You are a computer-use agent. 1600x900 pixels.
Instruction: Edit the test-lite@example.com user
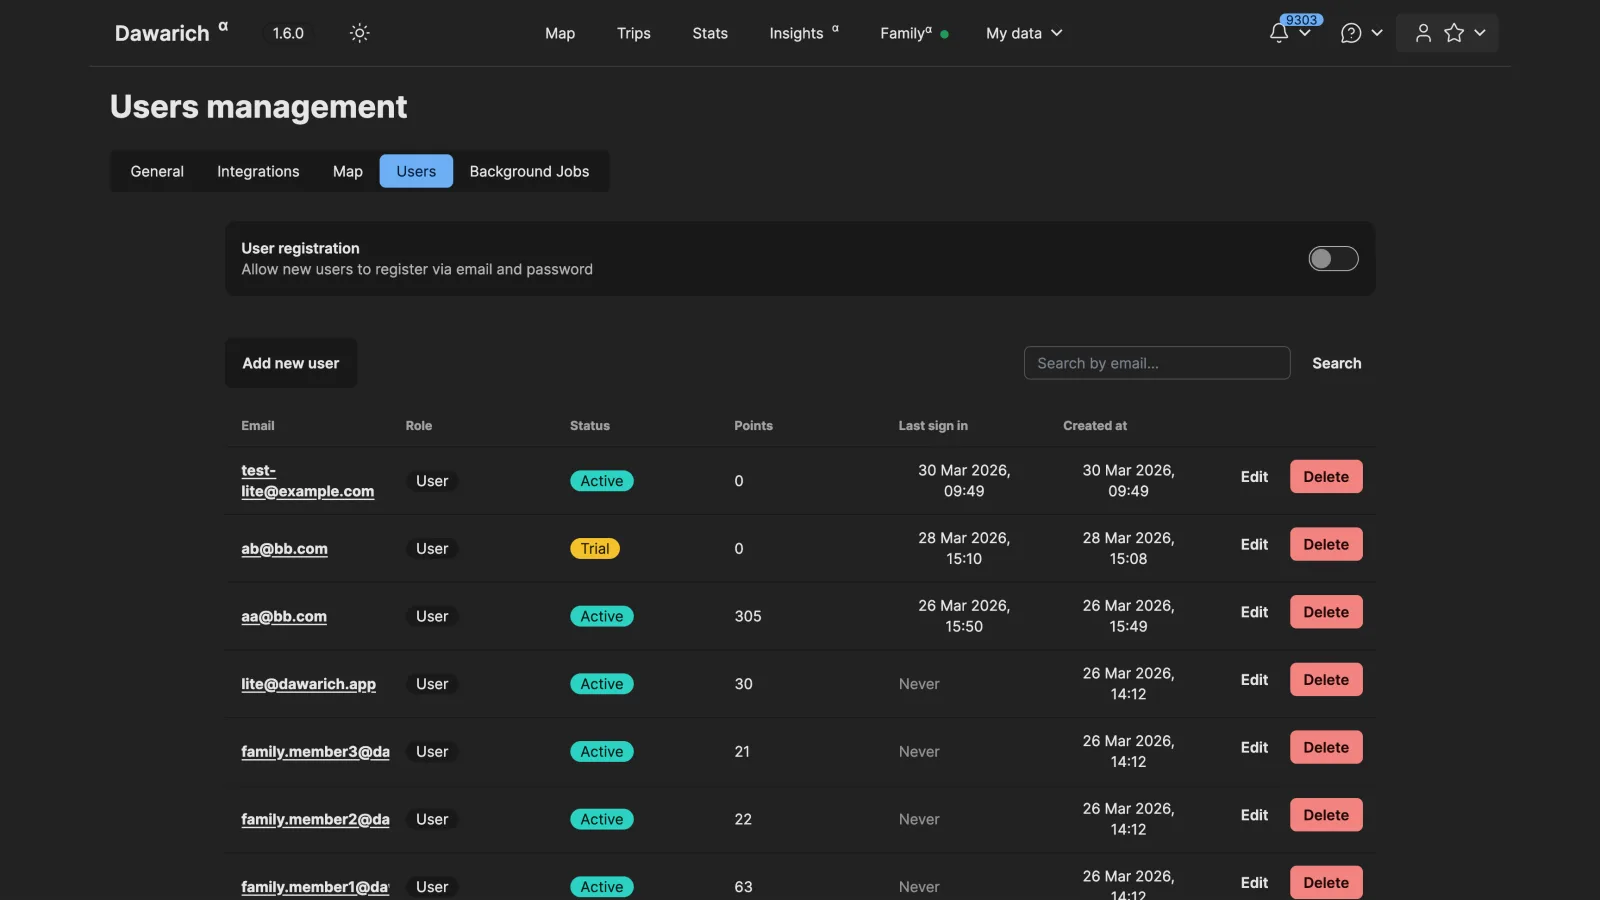[1254, 477]
